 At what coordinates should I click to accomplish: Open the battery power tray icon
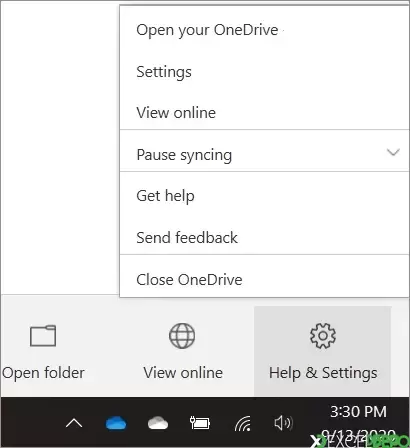click(200, 423)
